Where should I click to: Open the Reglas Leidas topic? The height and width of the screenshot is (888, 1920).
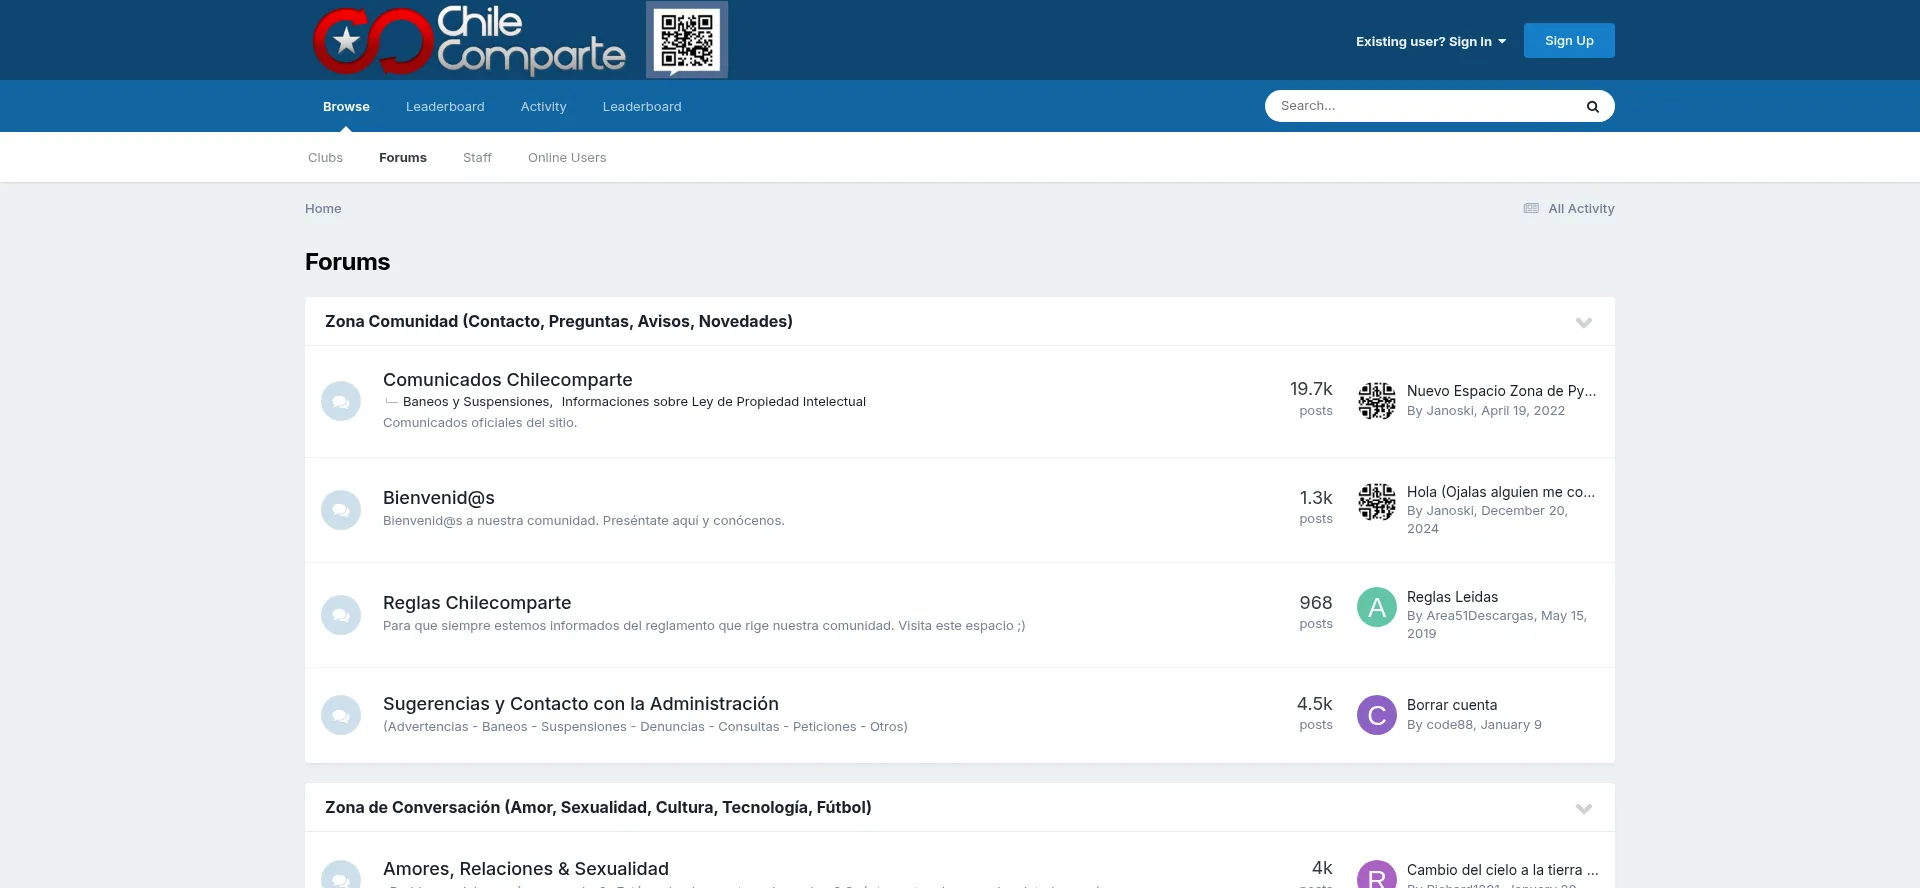pyautogui.click(x=1452, y=597)
